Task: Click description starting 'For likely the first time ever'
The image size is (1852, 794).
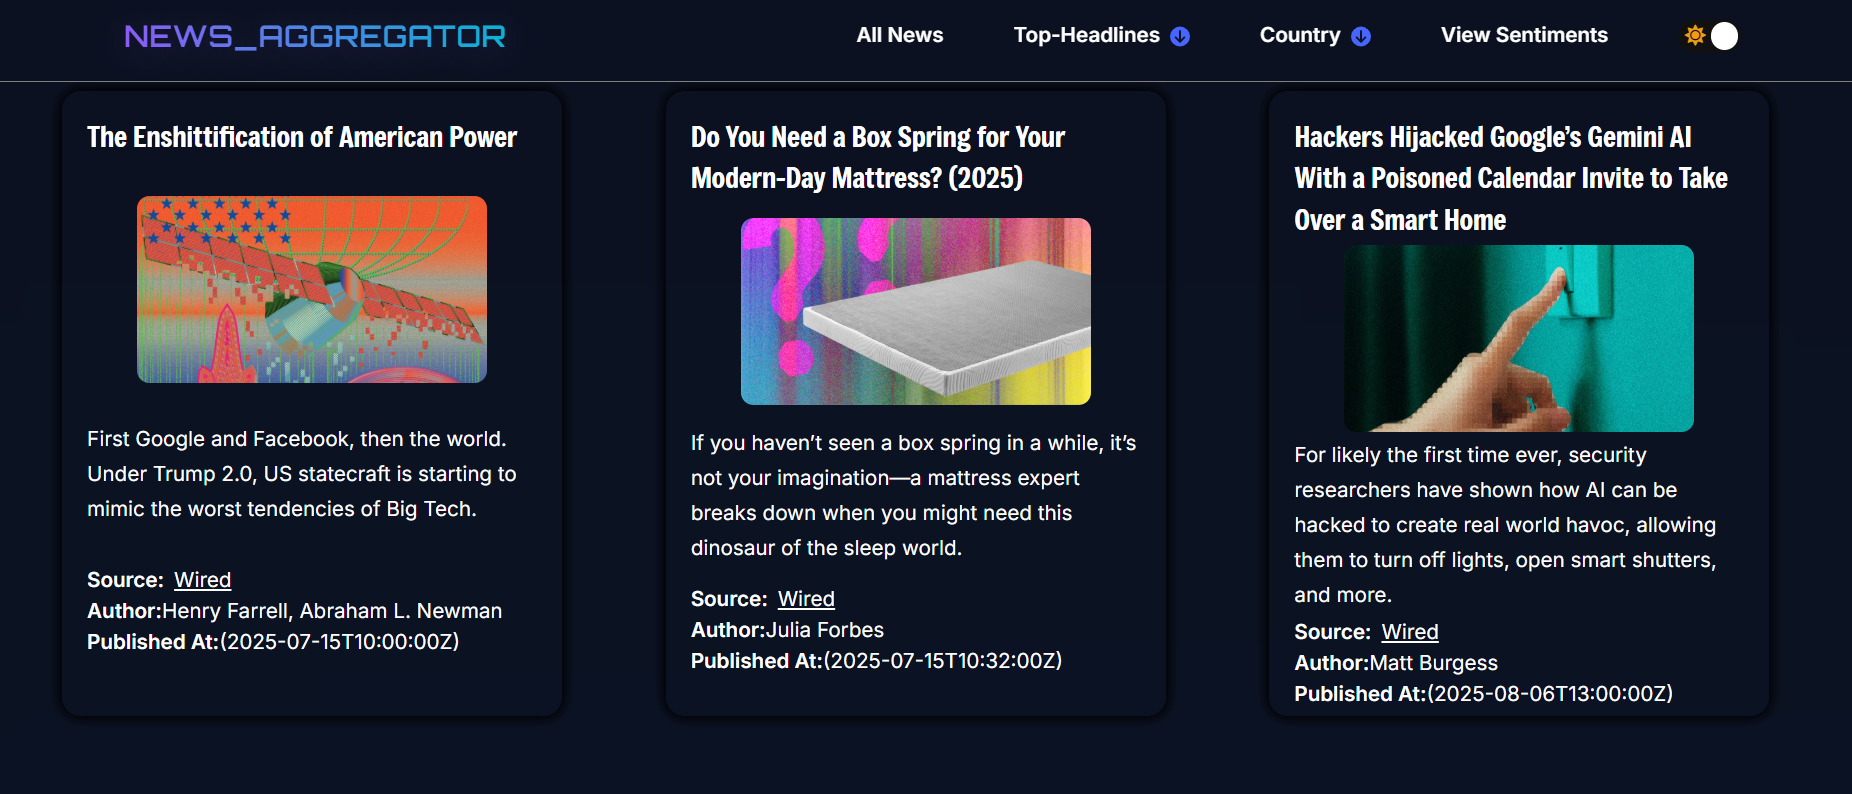Action: 1505,525
